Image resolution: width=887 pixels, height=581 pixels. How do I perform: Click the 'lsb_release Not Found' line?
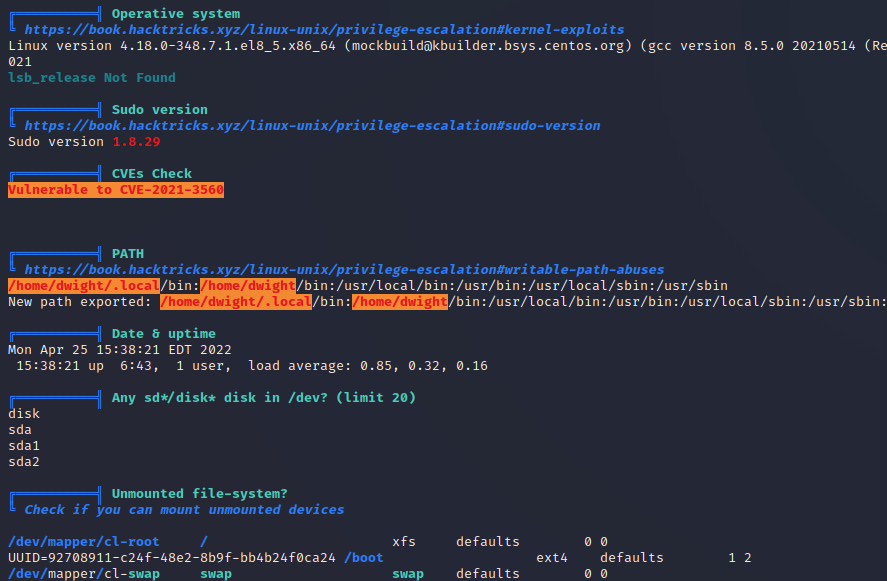(x=92, y=78)
